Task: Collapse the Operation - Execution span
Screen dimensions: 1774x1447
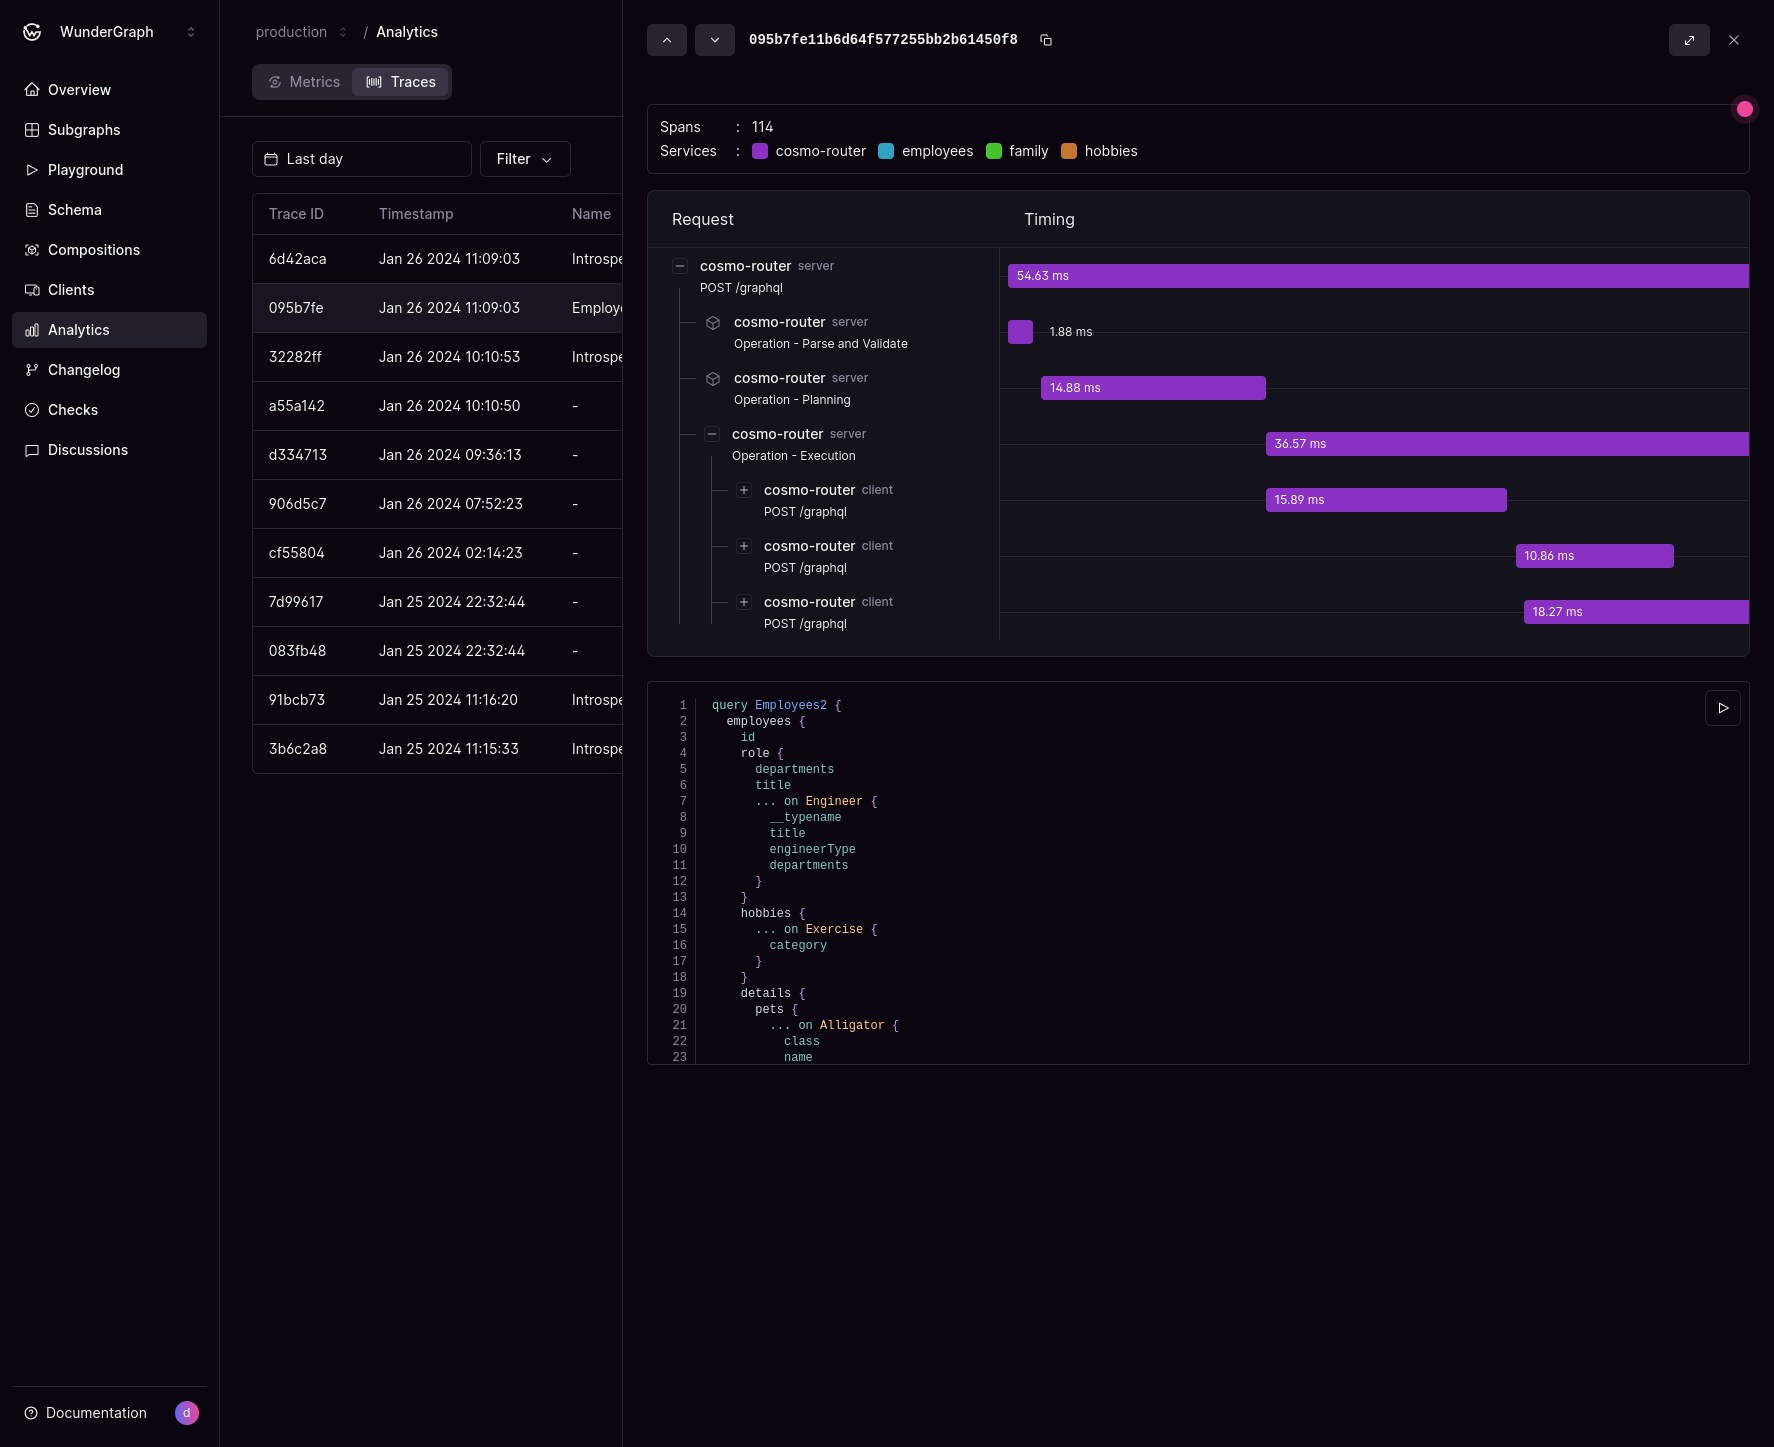Action: pyautogui.click(x=712, y=434)
